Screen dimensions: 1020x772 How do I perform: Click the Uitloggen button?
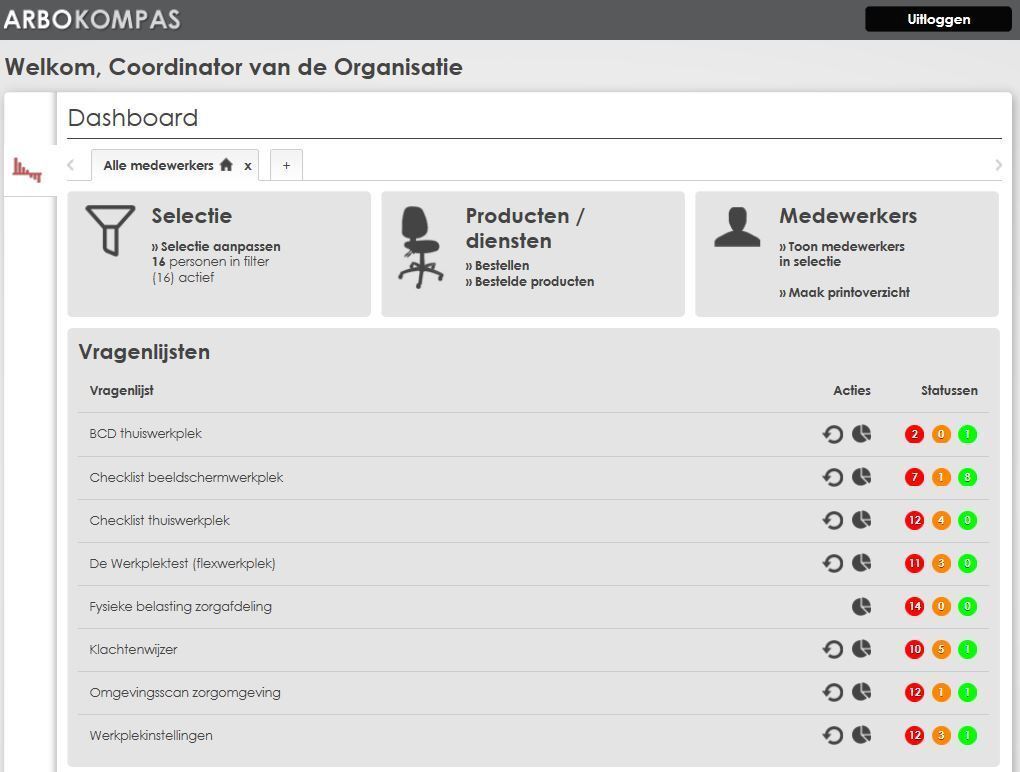(938, 19)
